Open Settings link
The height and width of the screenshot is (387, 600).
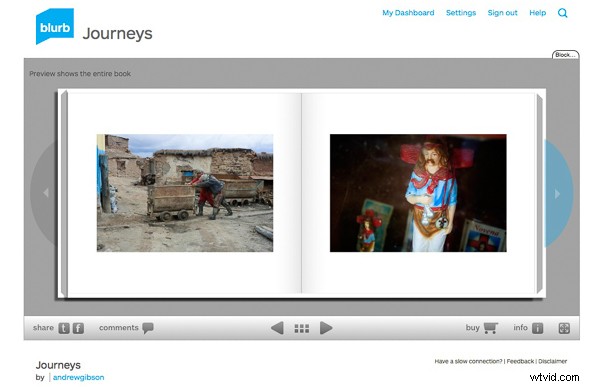[461, 13]
